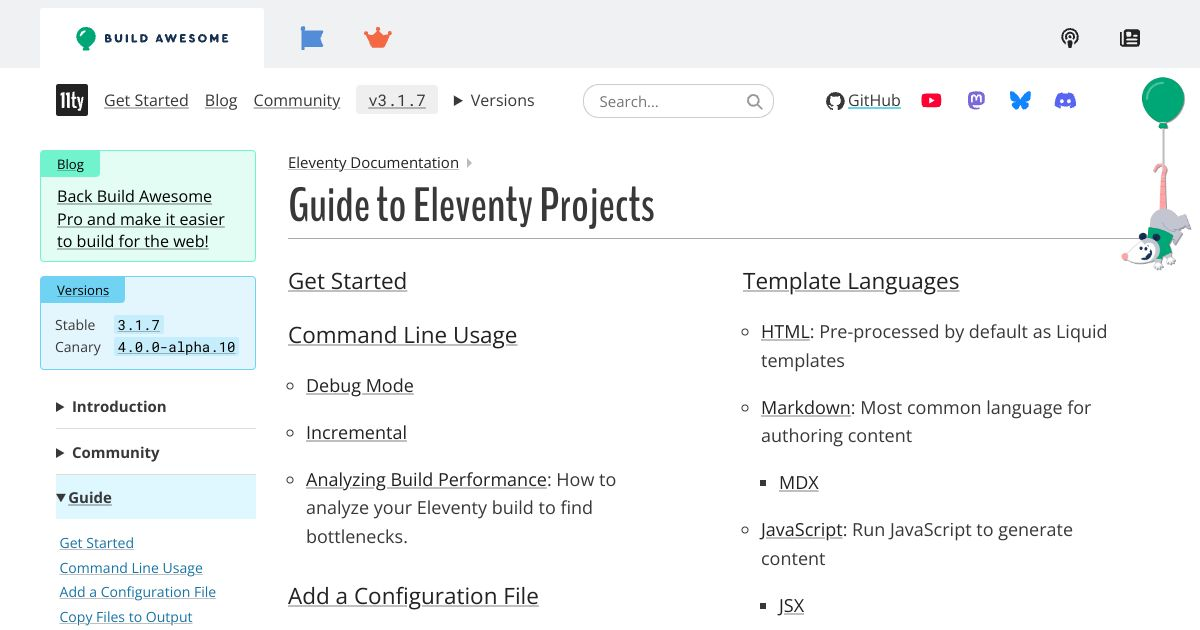Open Add a Configuration File in sidebar
Viewport: 1200px width, 630px height.
click(138, 592)
